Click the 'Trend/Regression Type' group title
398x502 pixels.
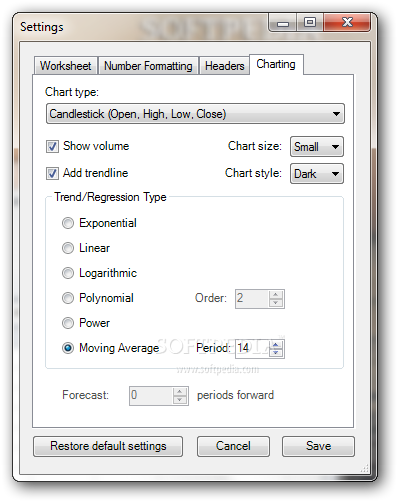(x=110, y=197)
